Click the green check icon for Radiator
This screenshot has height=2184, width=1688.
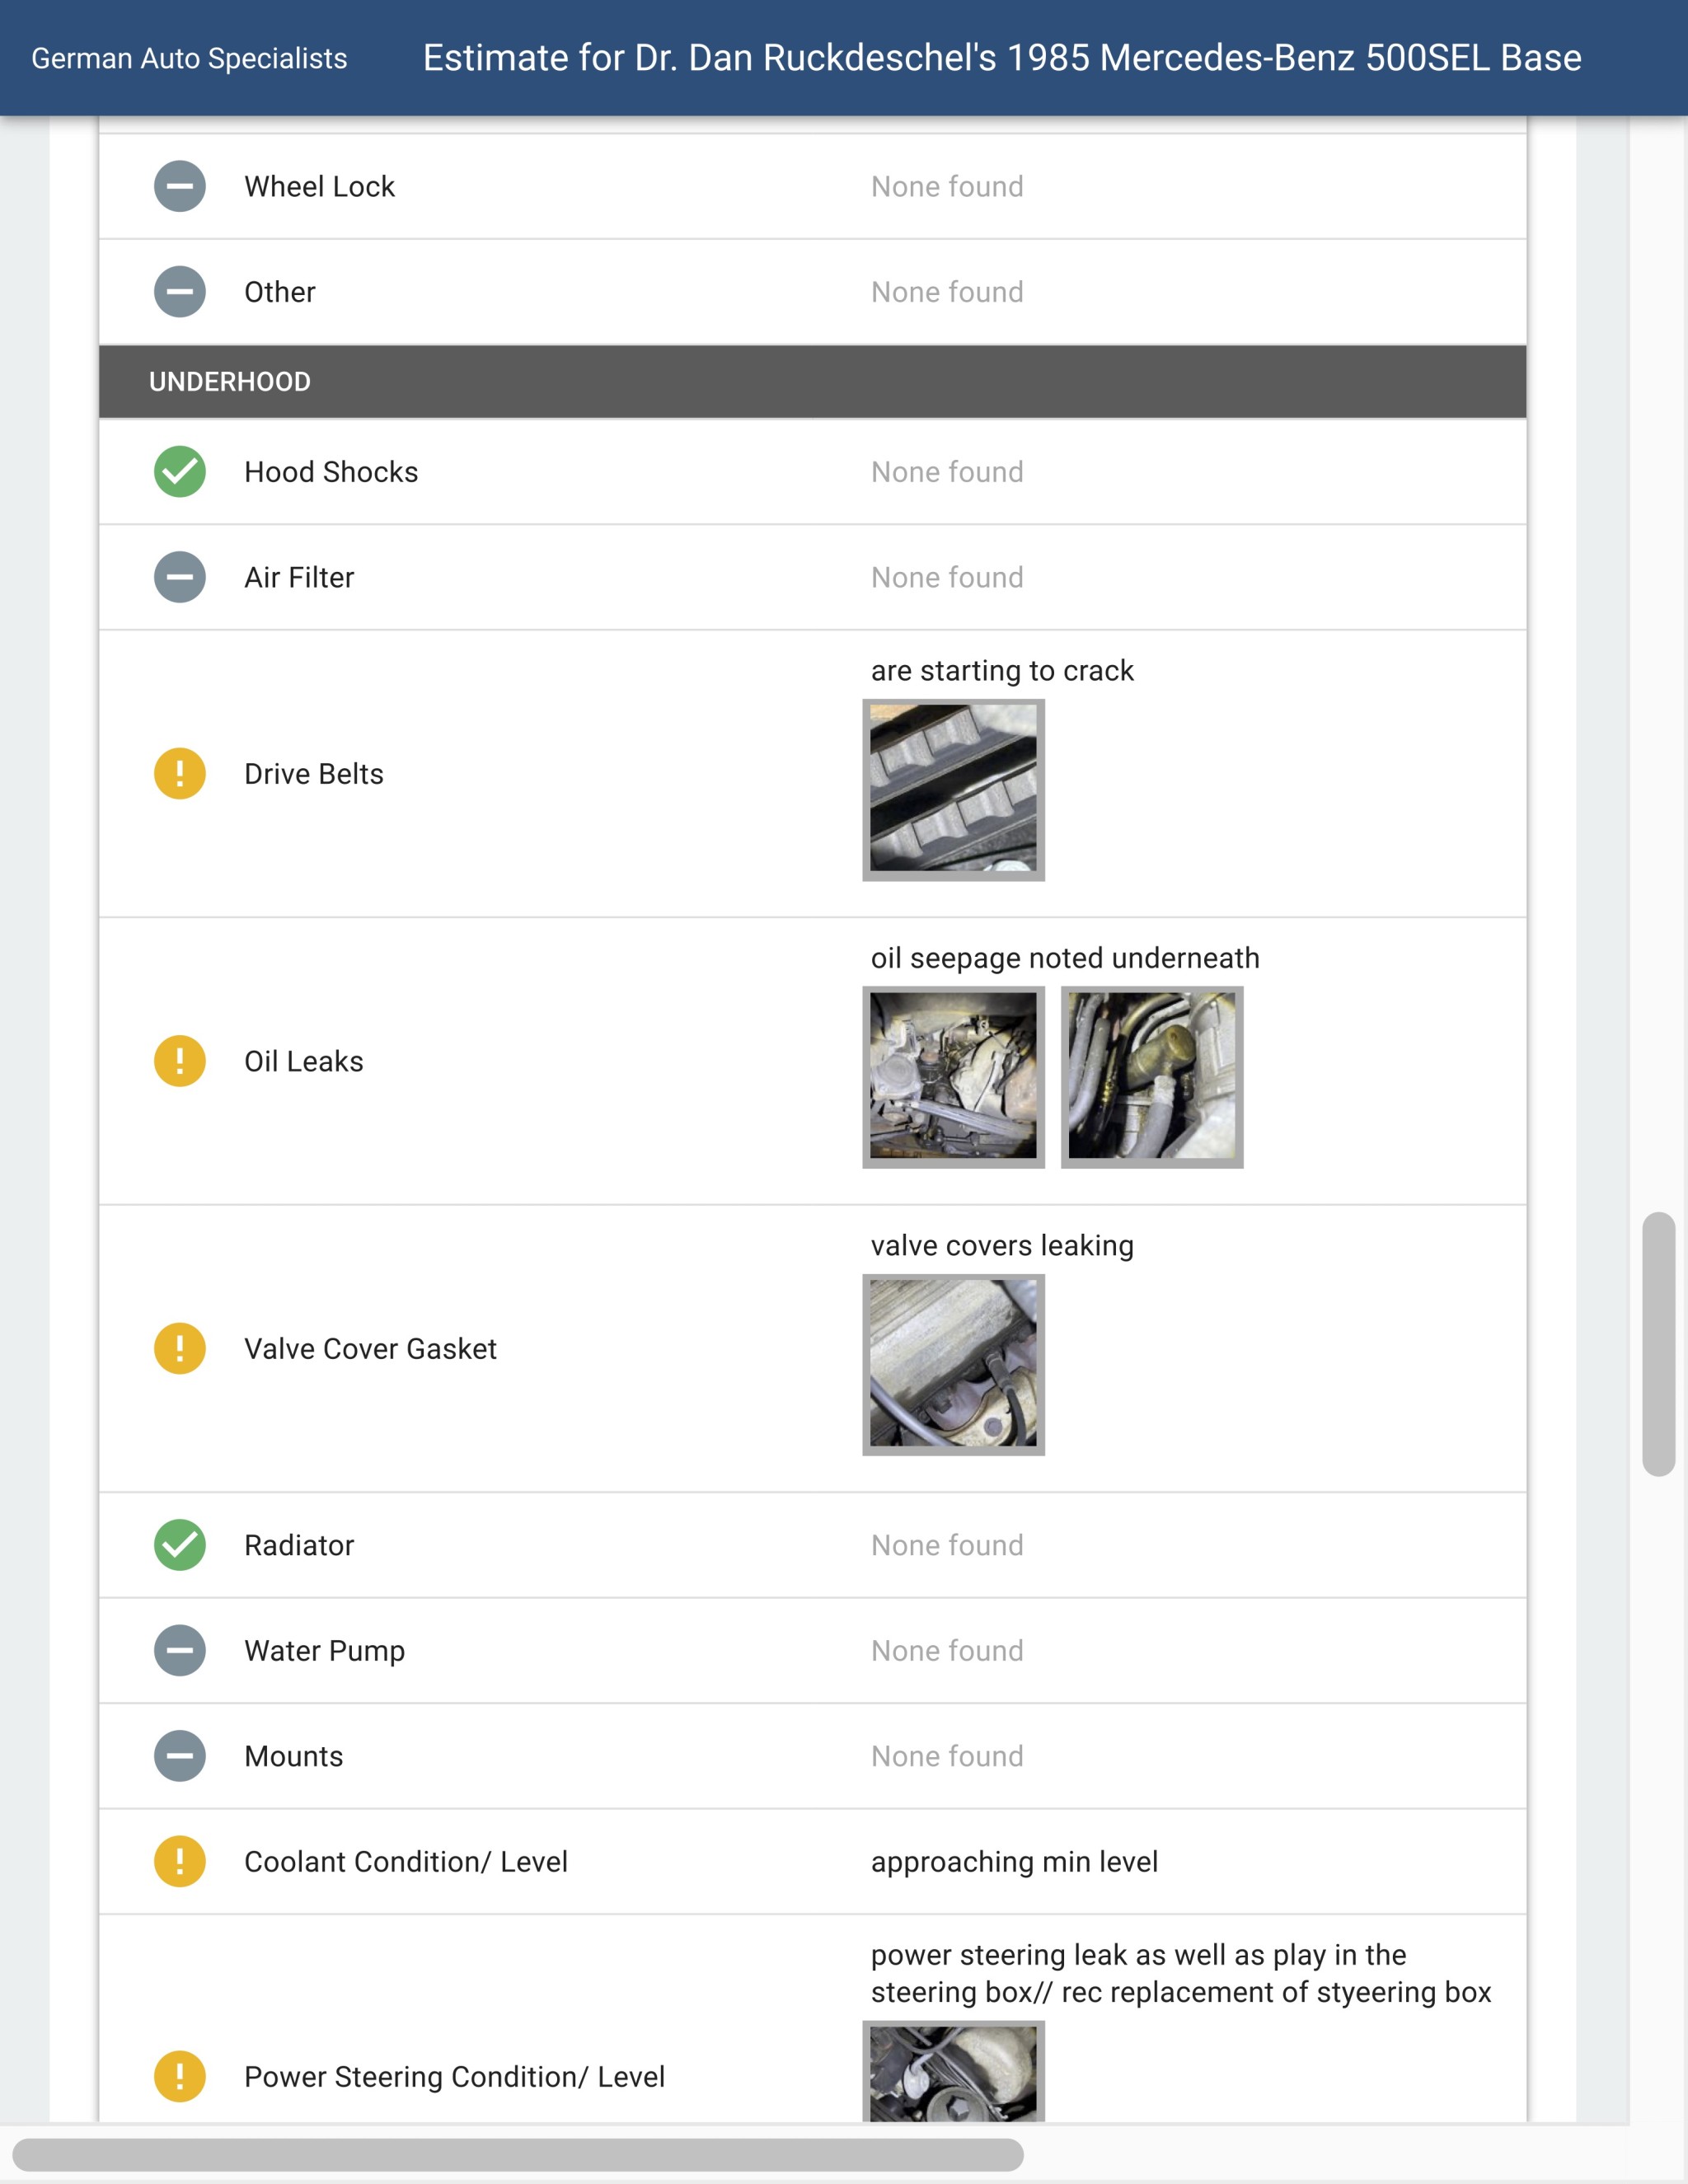click(x=180, y=1544)
